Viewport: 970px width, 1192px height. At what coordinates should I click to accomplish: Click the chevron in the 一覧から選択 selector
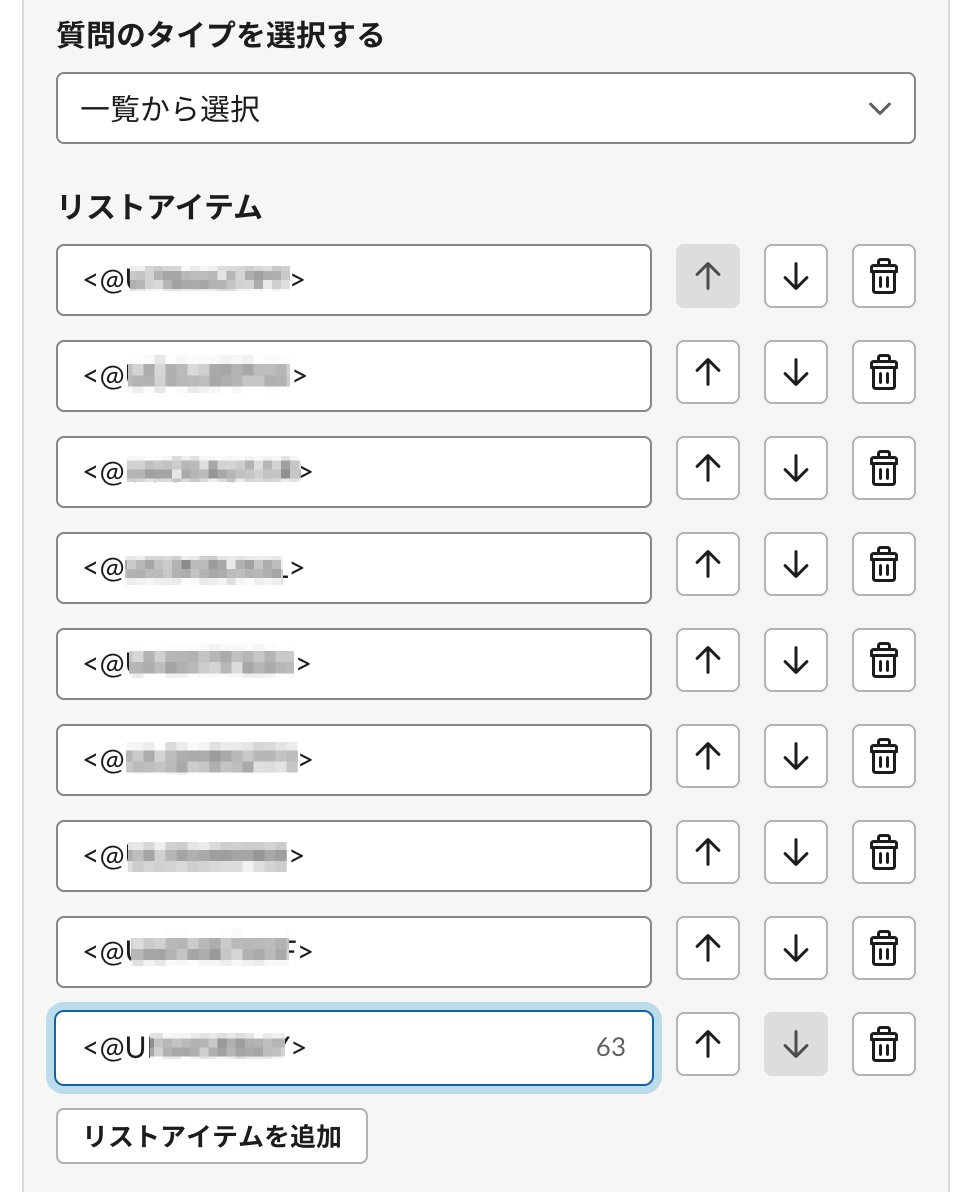tap(879, 108)
